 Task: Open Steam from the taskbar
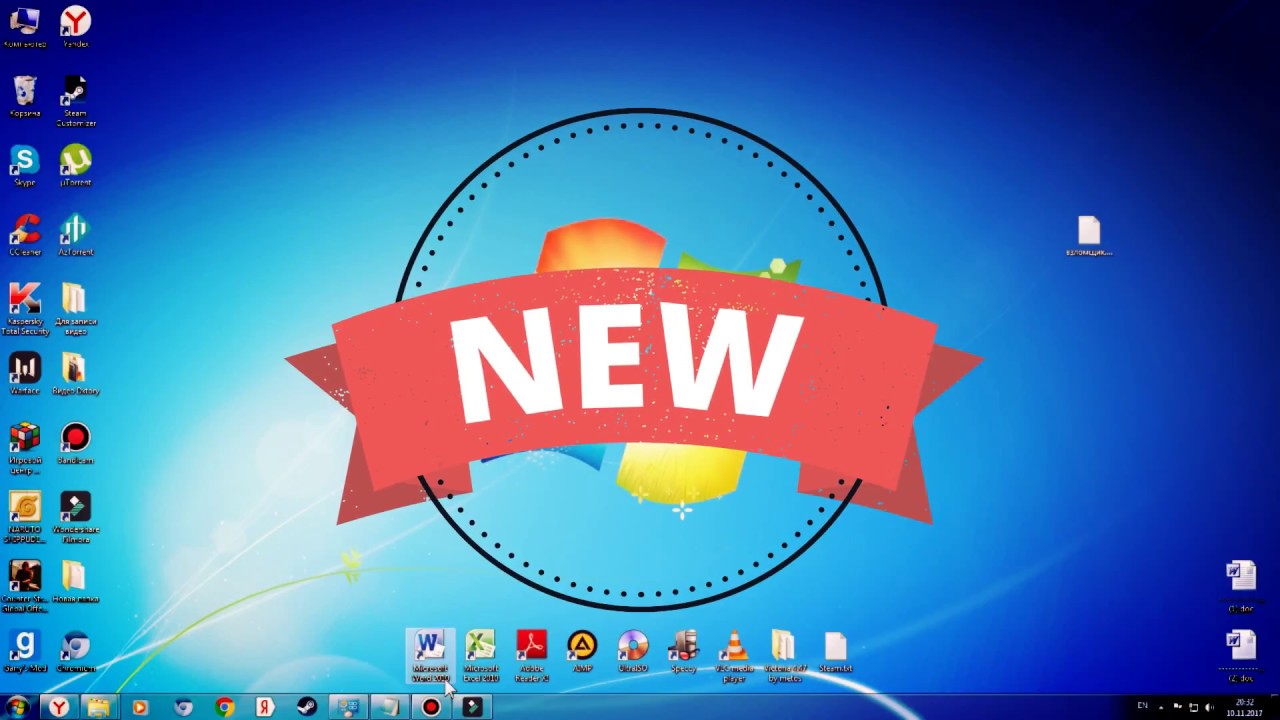307,707
